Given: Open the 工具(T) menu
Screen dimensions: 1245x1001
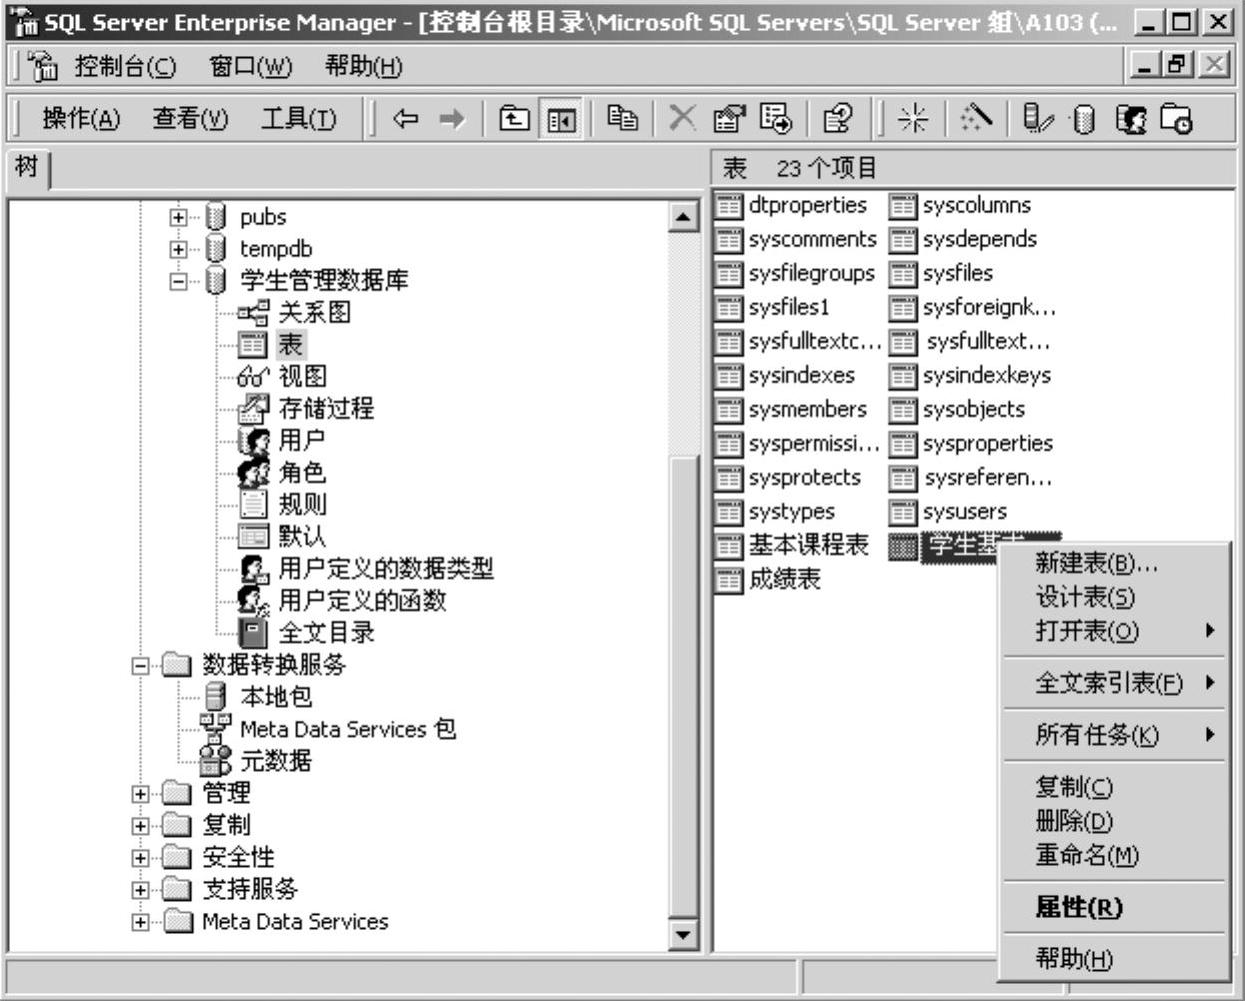Looking at the screenshot, I should [x=298, y=119].
